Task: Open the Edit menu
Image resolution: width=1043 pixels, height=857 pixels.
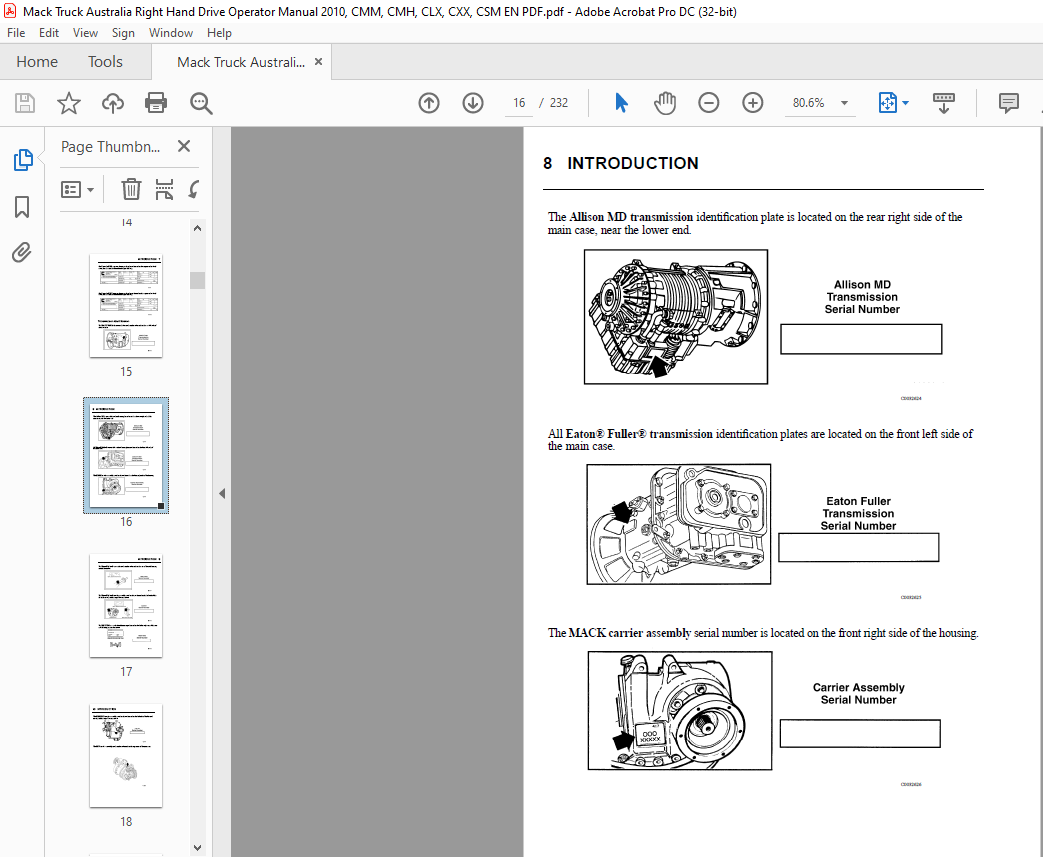Action: click(49, 33)
